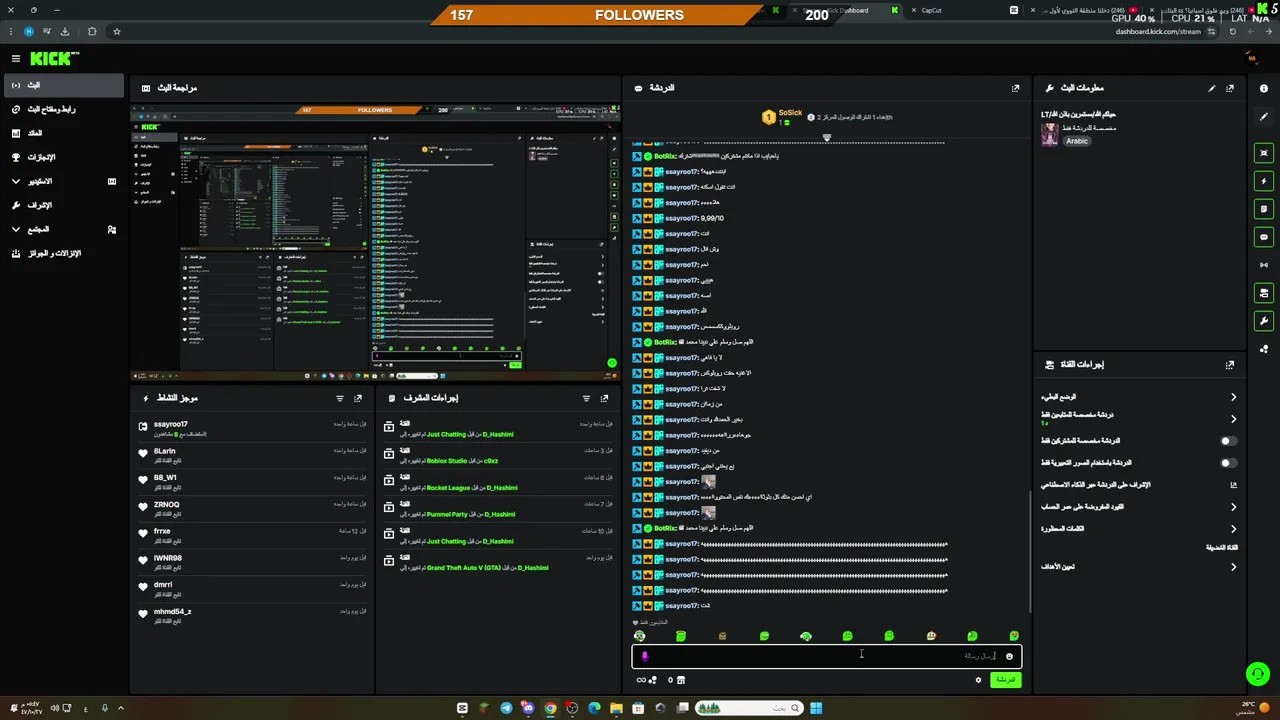The width and height of the screenshot is (1280, 720).
Task: Click the info icon in right toolbar
Action: 1264,88
